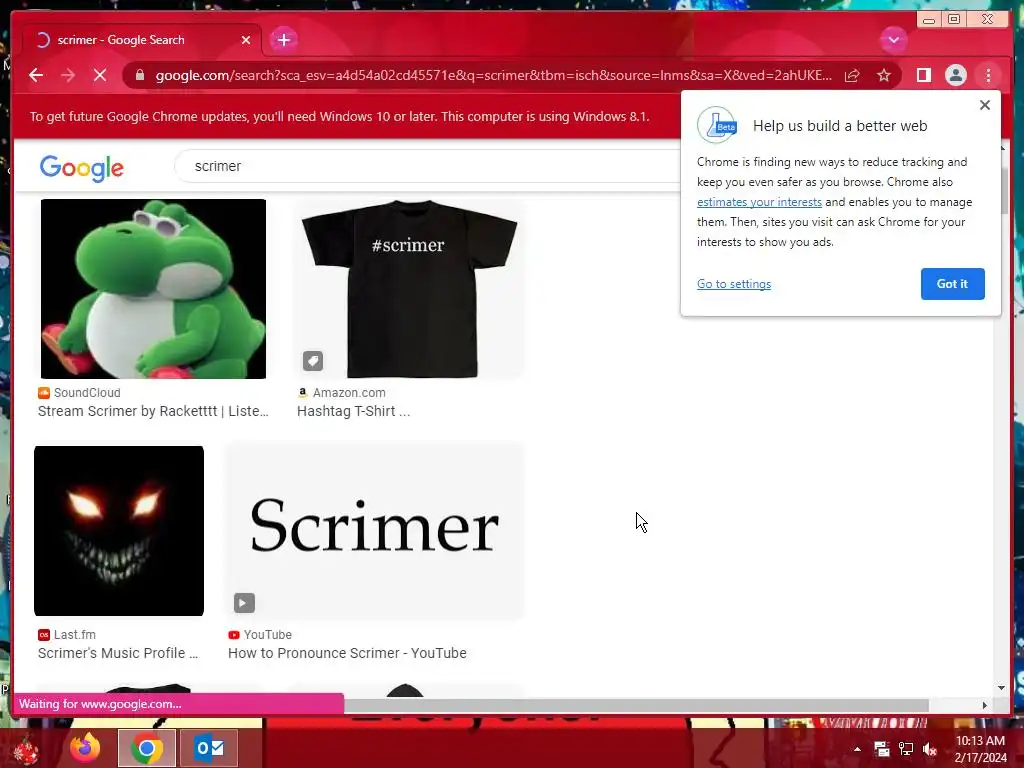Click the Beta flask icon
The height and width of the screenshot is (768, 1024).
tap(717, 125)
